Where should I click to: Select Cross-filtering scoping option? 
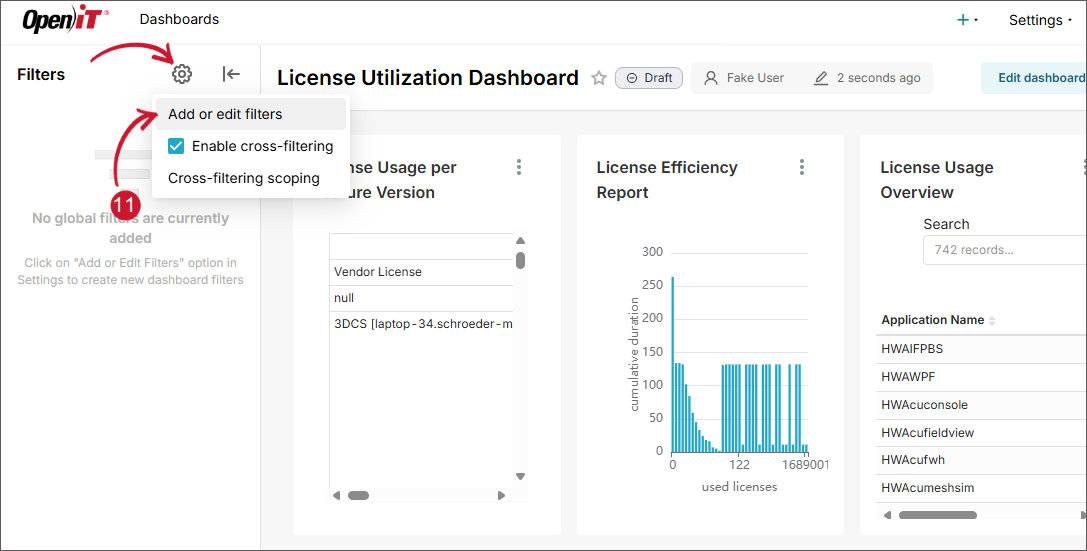[x=244, y=178]
